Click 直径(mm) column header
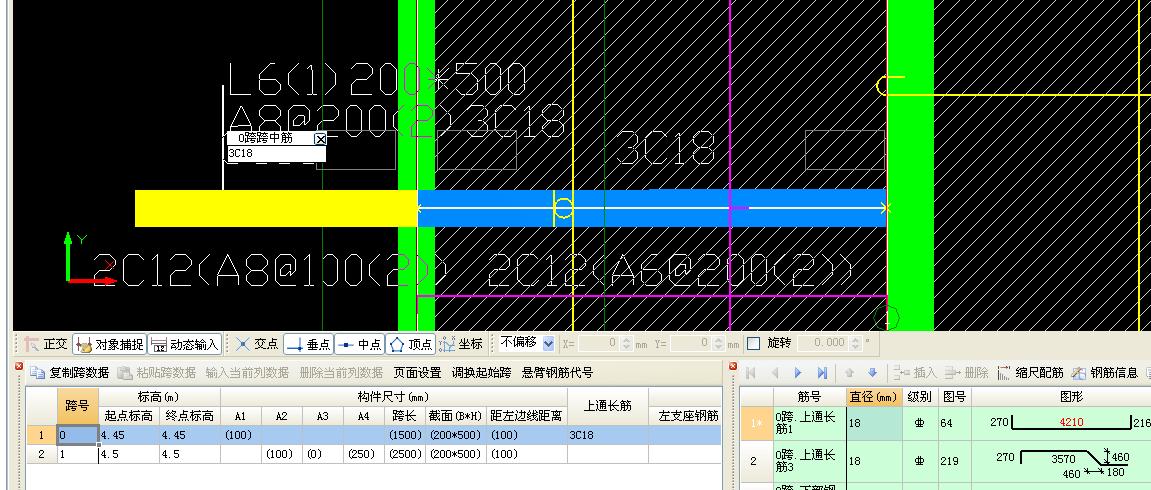Image resolution: width=1151 pixels, height=490 pixels. 874,397
